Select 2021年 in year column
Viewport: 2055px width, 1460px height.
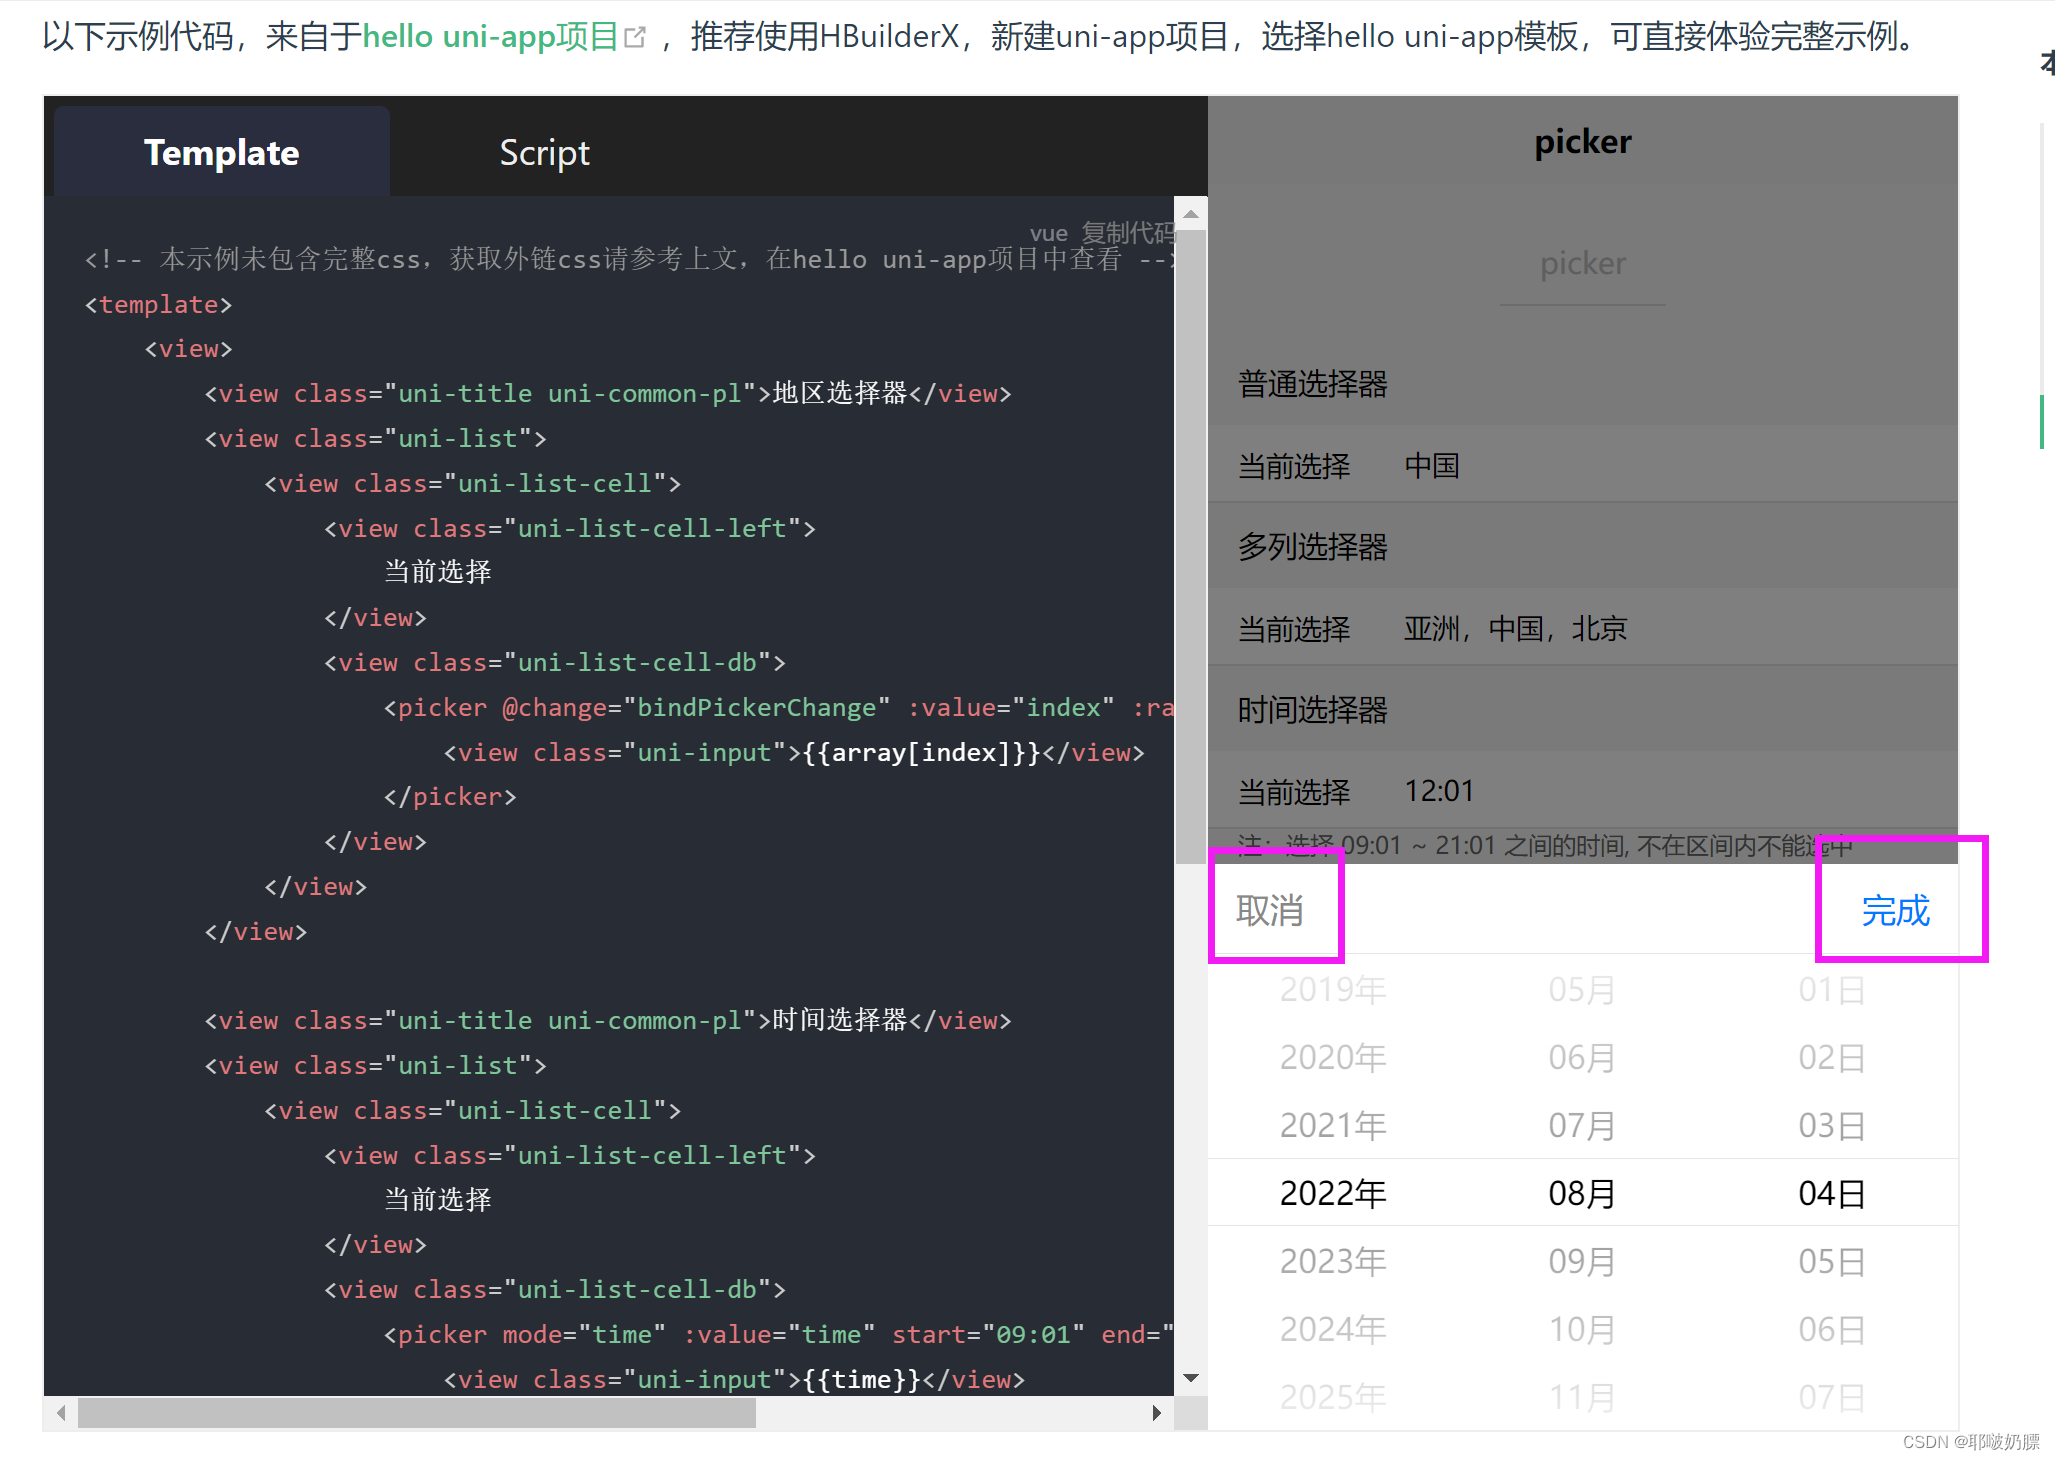point(1333,1126)
